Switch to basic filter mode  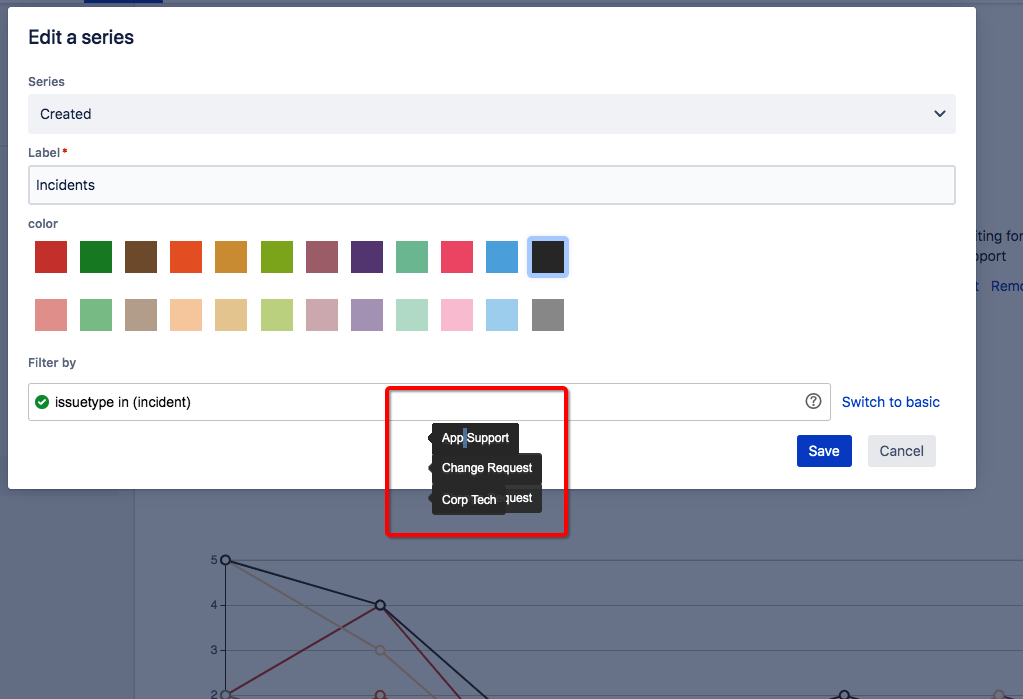tap(891, 402)
